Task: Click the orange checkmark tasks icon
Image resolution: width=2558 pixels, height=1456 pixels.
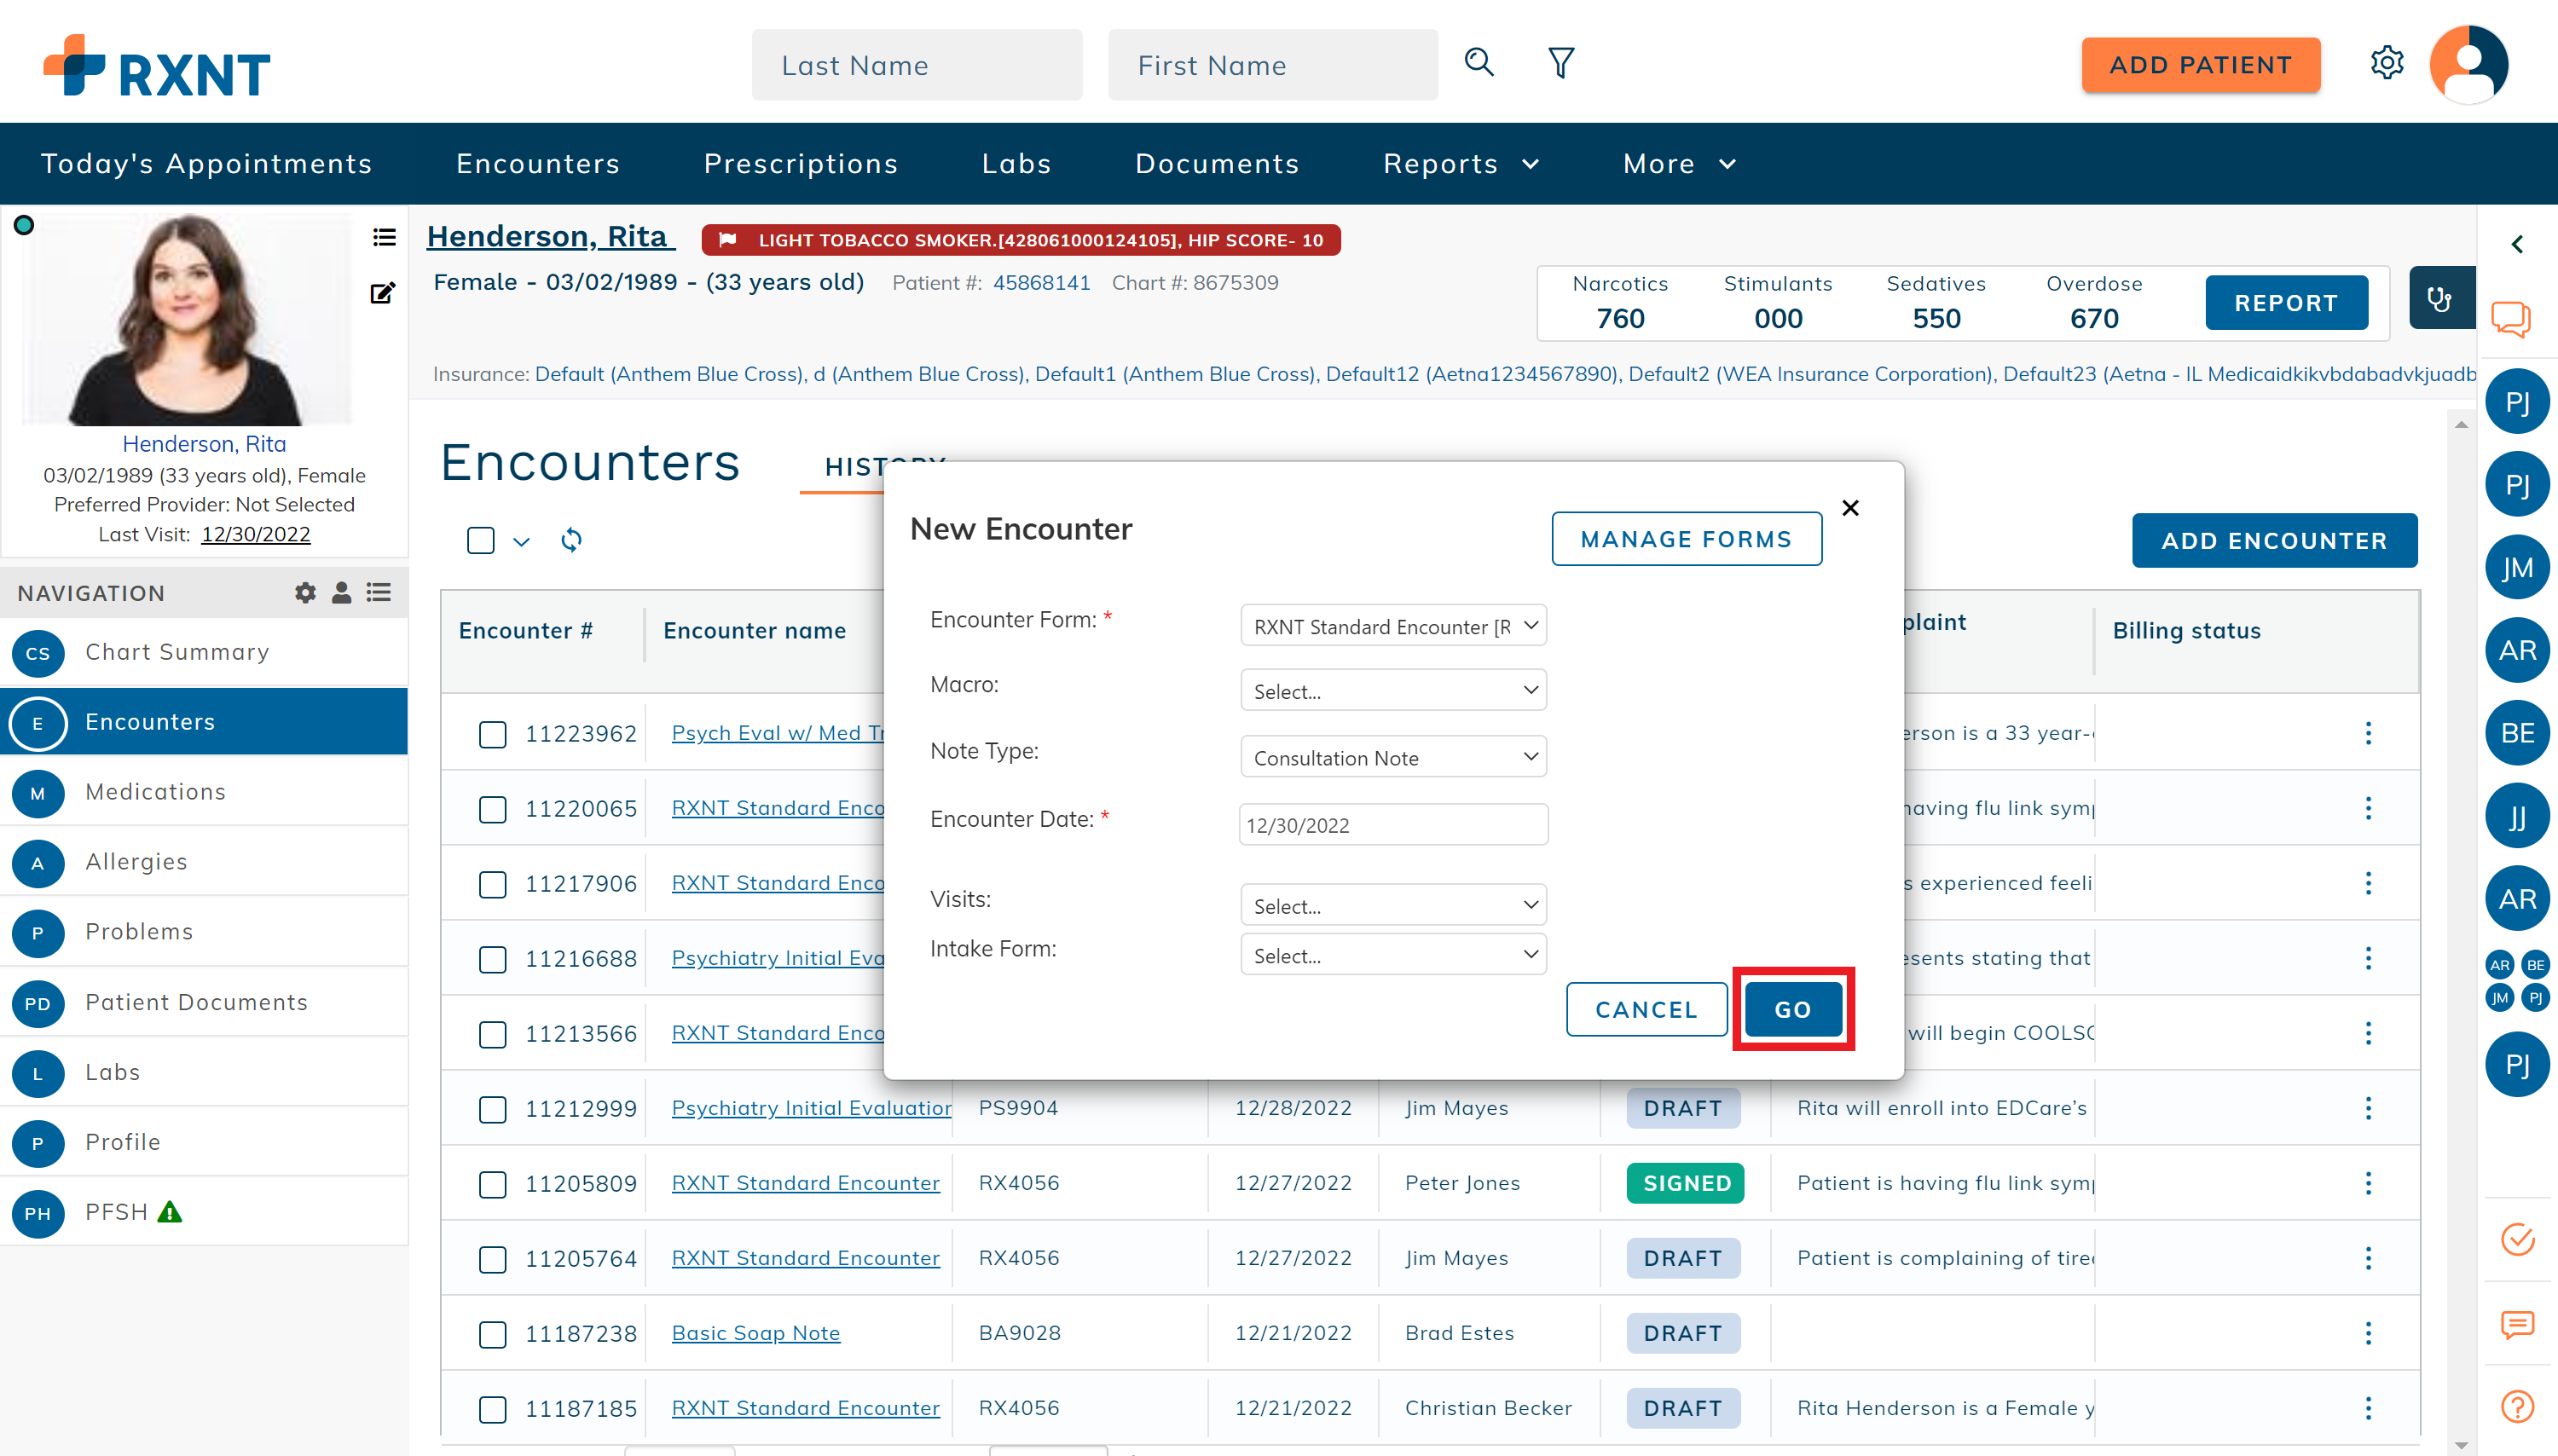Action: tap(2517, 1239)
